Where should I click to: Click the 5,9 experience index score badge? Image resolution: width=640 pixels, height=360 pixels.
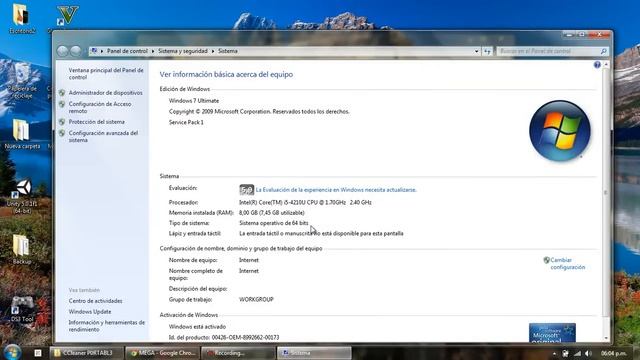[x=247, y=190]
